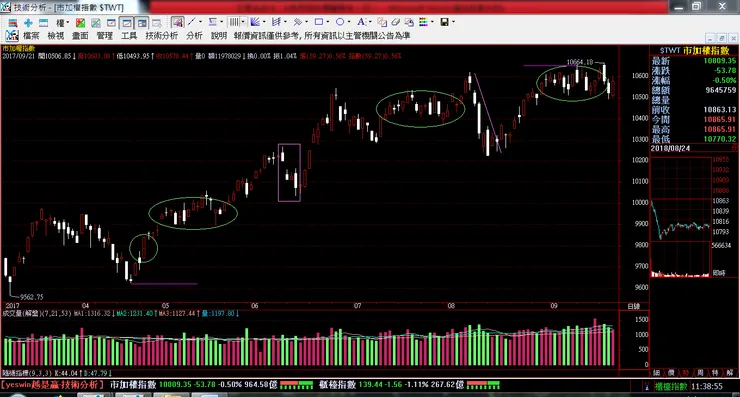Minimize the inner chart child window
Viewport: 740px width, 397px height.
point(710,38)
